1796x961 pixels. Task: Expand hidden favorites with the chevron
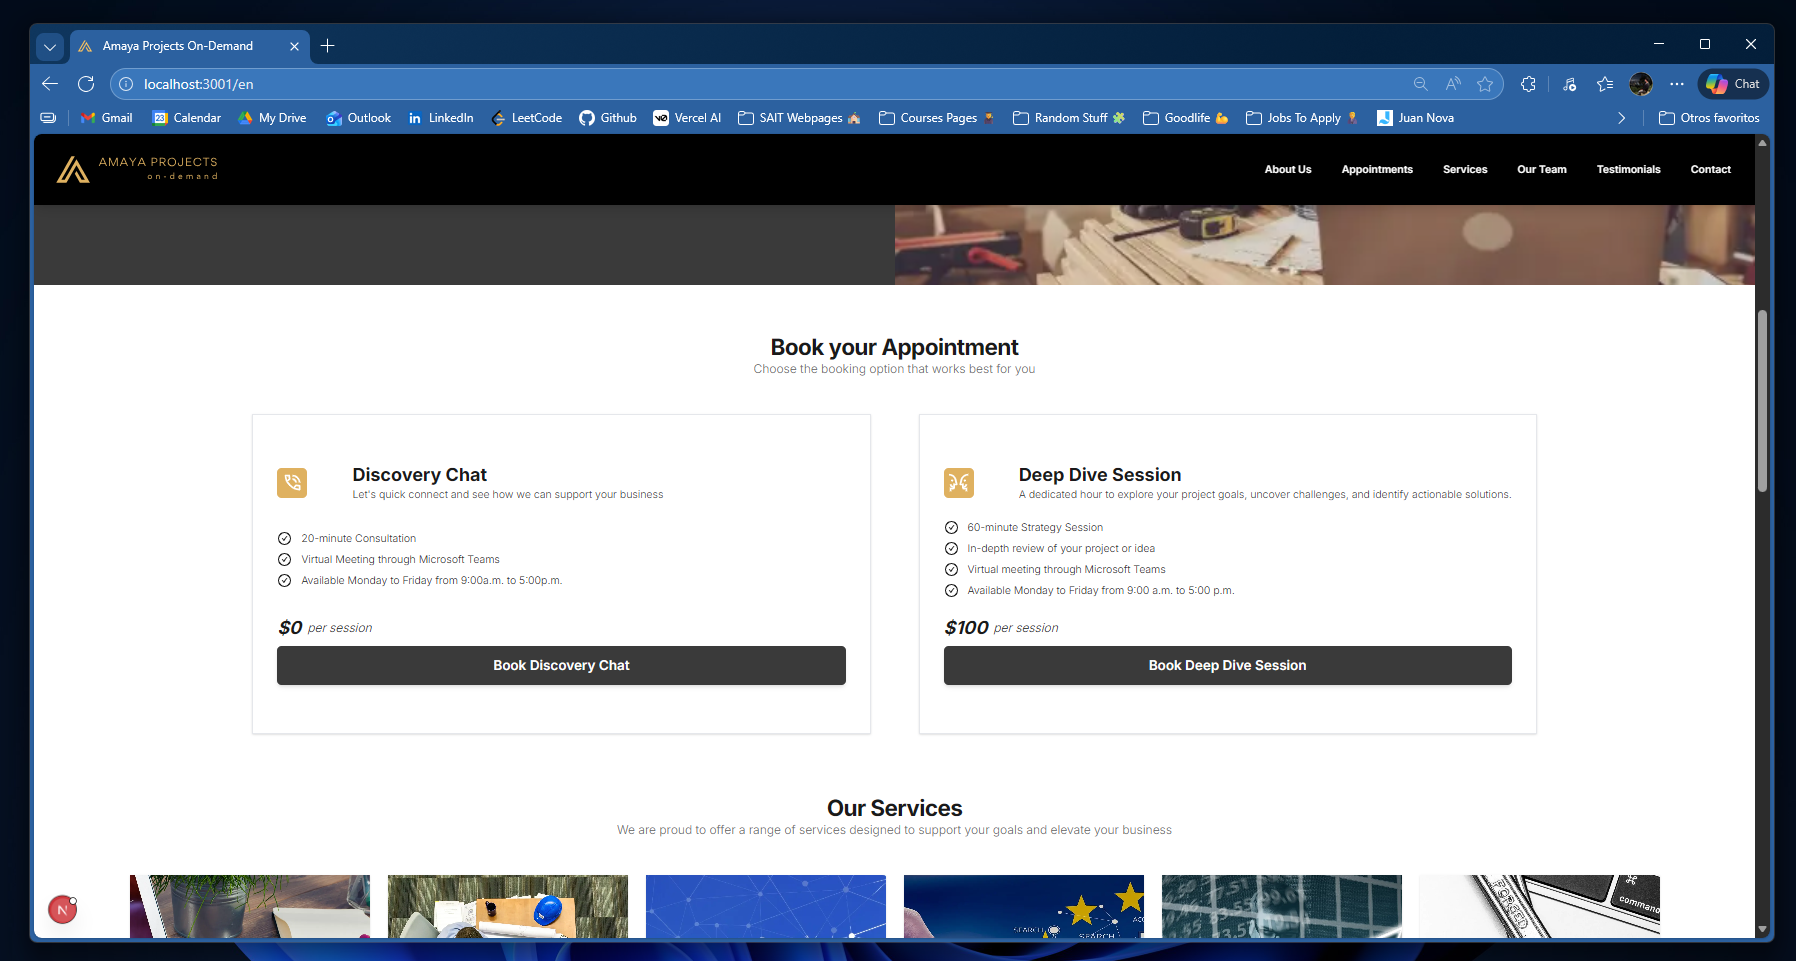coord(1622,117)
